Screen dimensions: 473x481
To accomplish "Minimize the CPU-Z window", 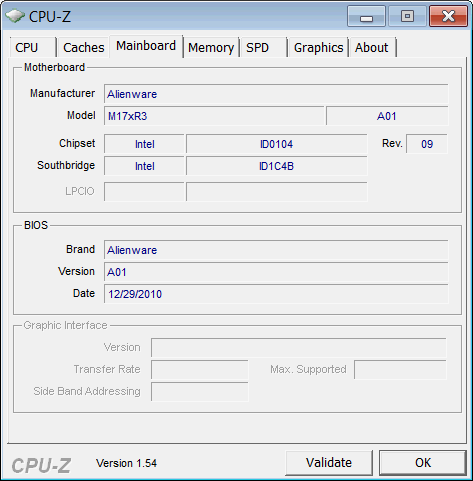I will point(366,16).
